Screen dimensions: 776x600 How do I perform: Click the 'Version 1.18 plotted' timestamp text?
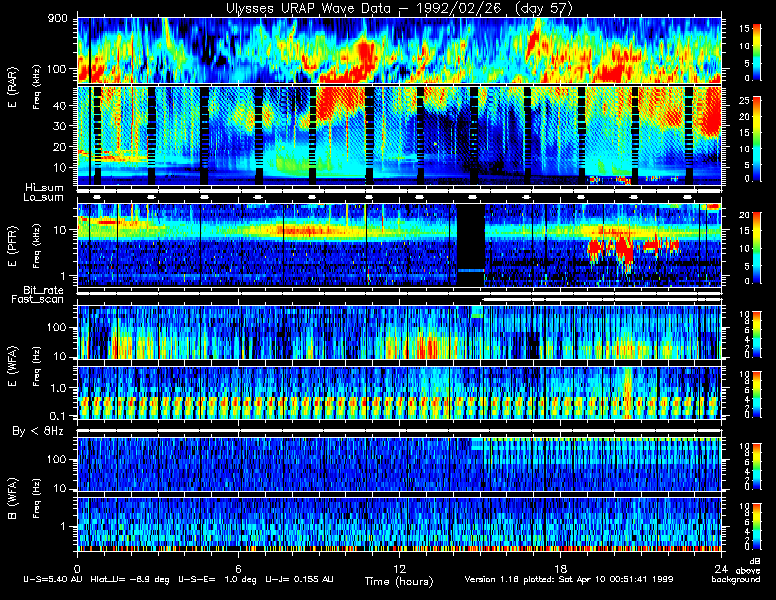point(569,579)
